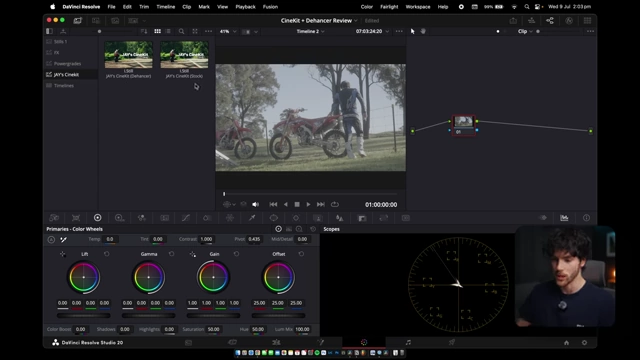Open the Timeline menu

pos(166,7)
